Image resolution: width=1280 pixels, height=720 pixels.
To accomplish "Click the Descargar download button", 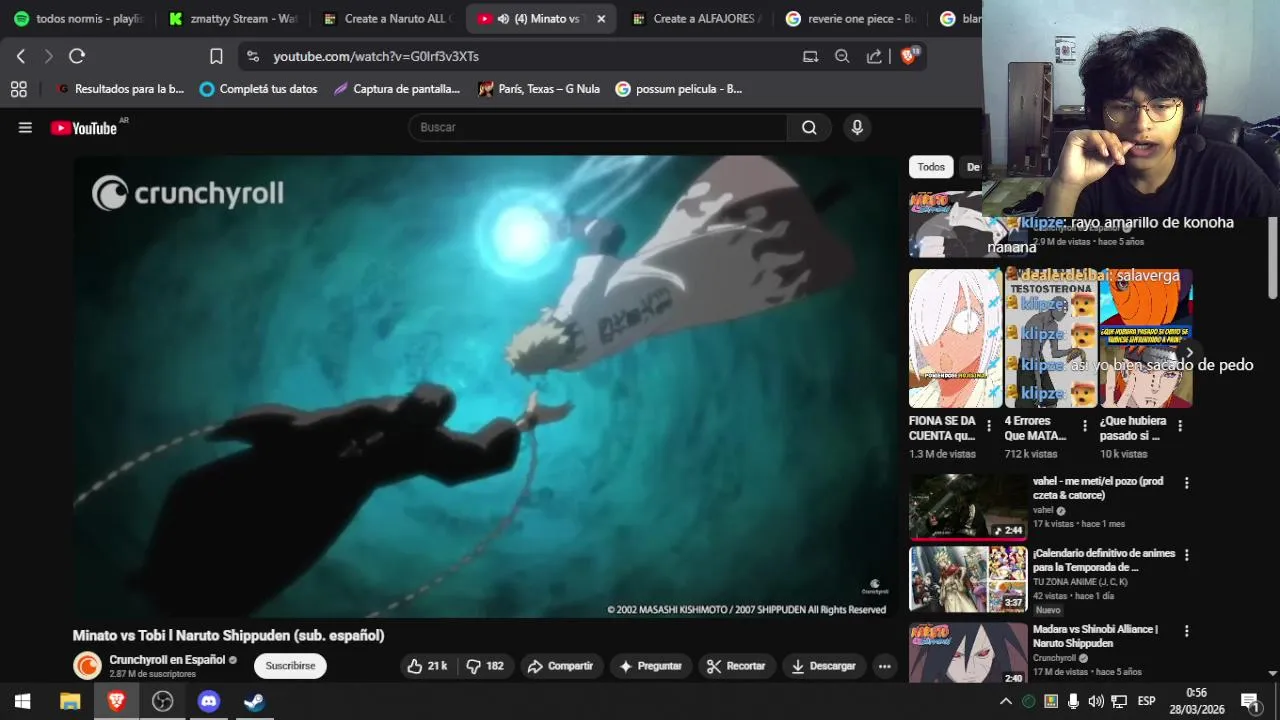I will click(x=824, y=666).
